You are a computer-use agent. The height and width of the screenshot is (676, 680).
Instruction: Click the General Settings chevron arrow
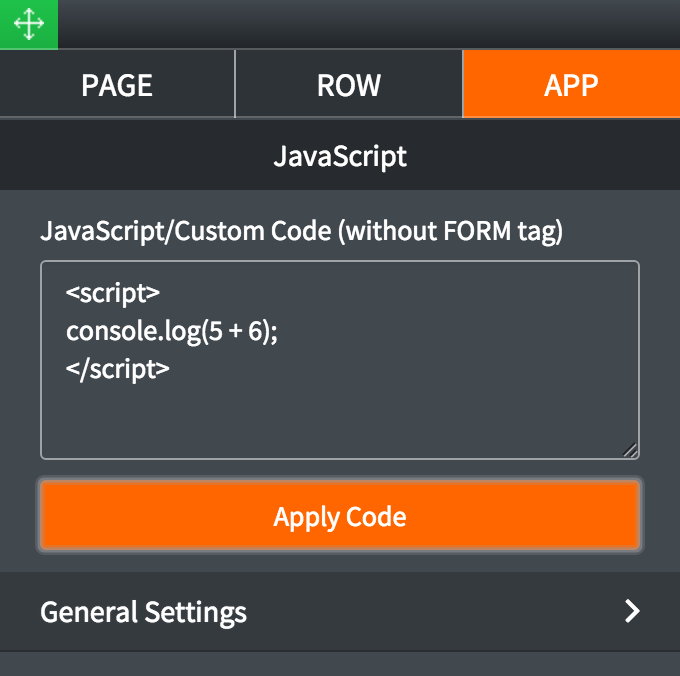[x=631, y=611]
